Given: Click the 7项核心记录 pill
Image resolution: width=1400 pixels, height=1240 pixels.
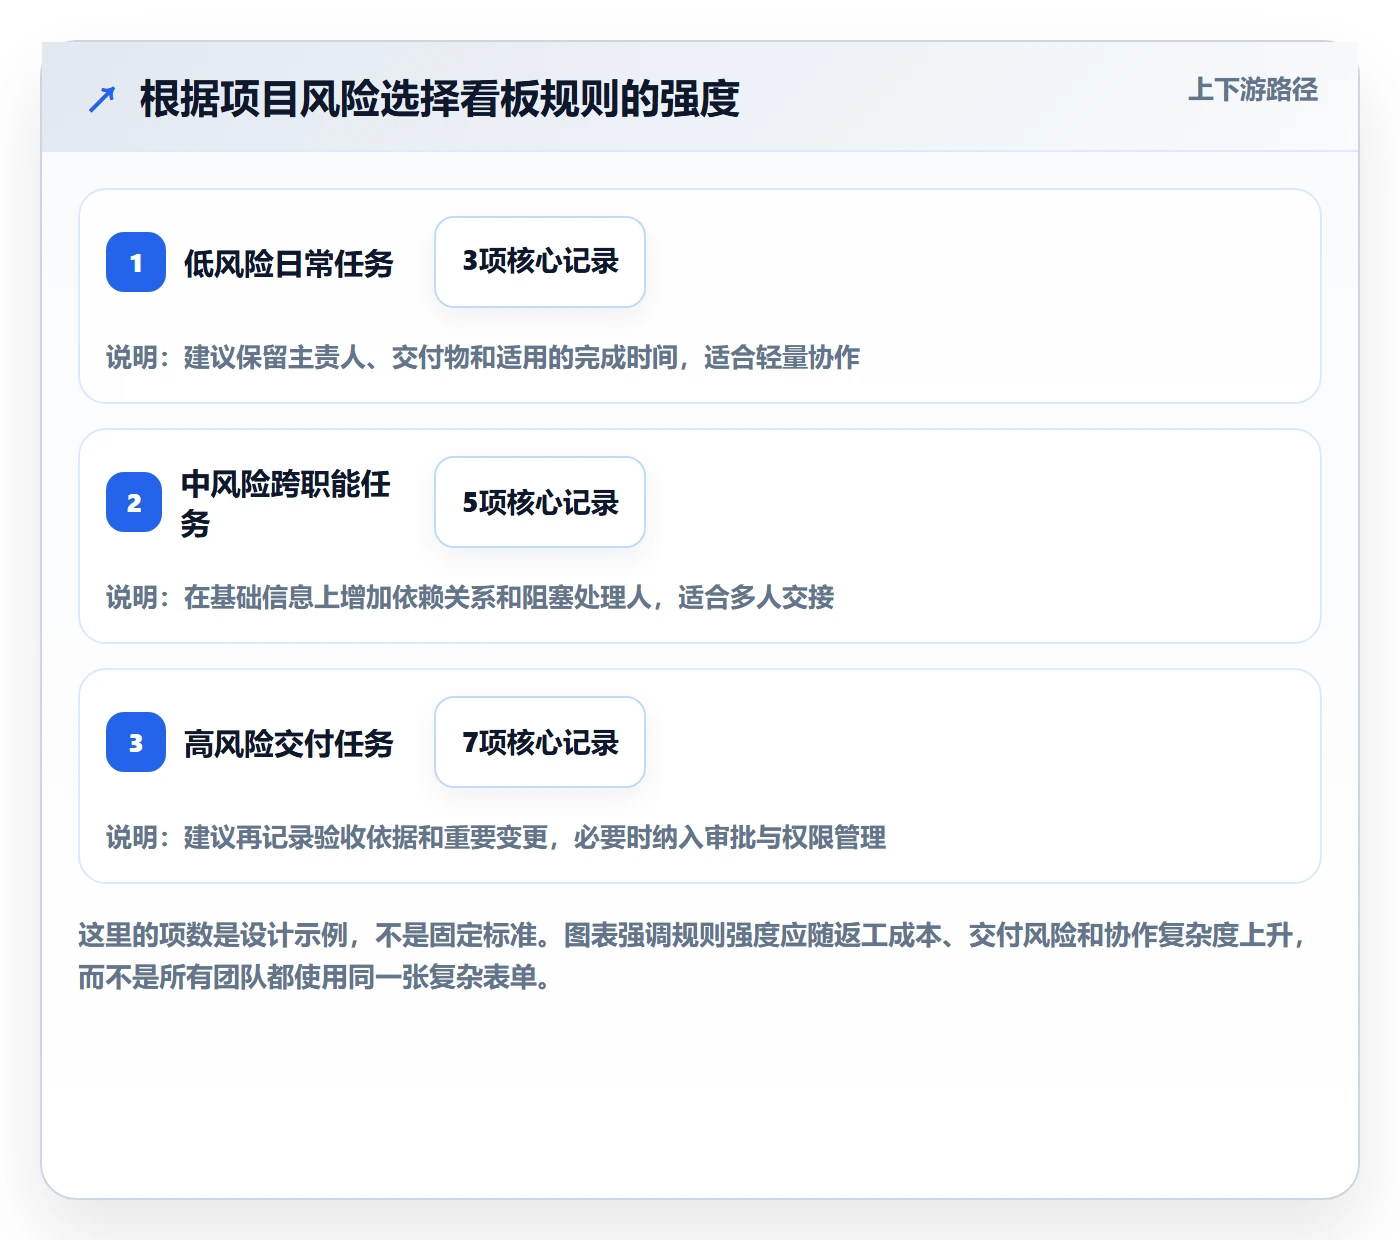Looking at the screenshot, I should (x=540, y=742).
